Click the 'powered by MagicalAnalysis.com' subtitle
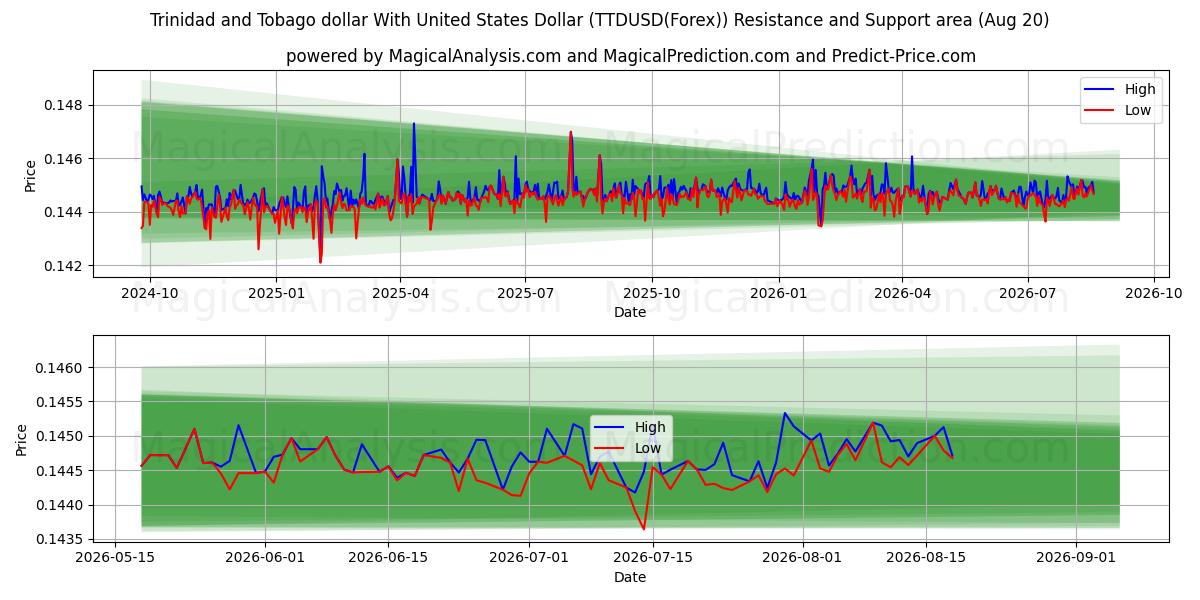 click(x=630, y=56)
